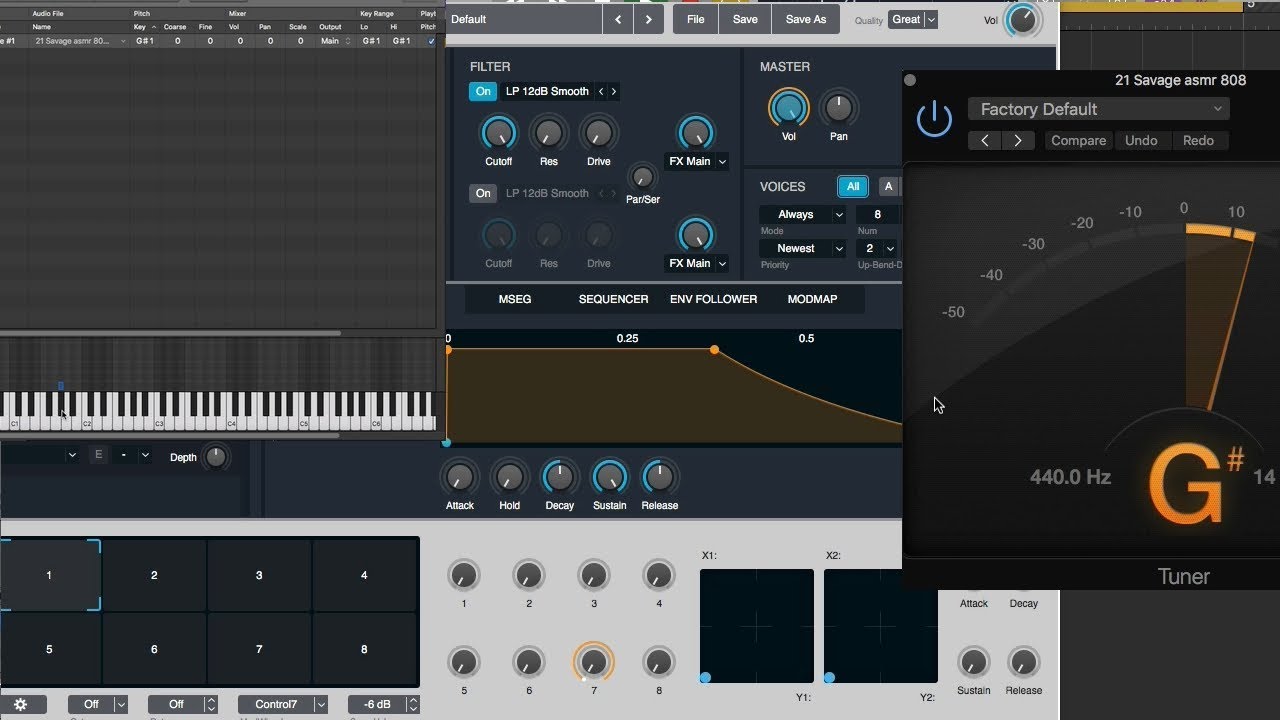Uncheck the Pitch checkbox in the zone row

click(x=431, y=41)
